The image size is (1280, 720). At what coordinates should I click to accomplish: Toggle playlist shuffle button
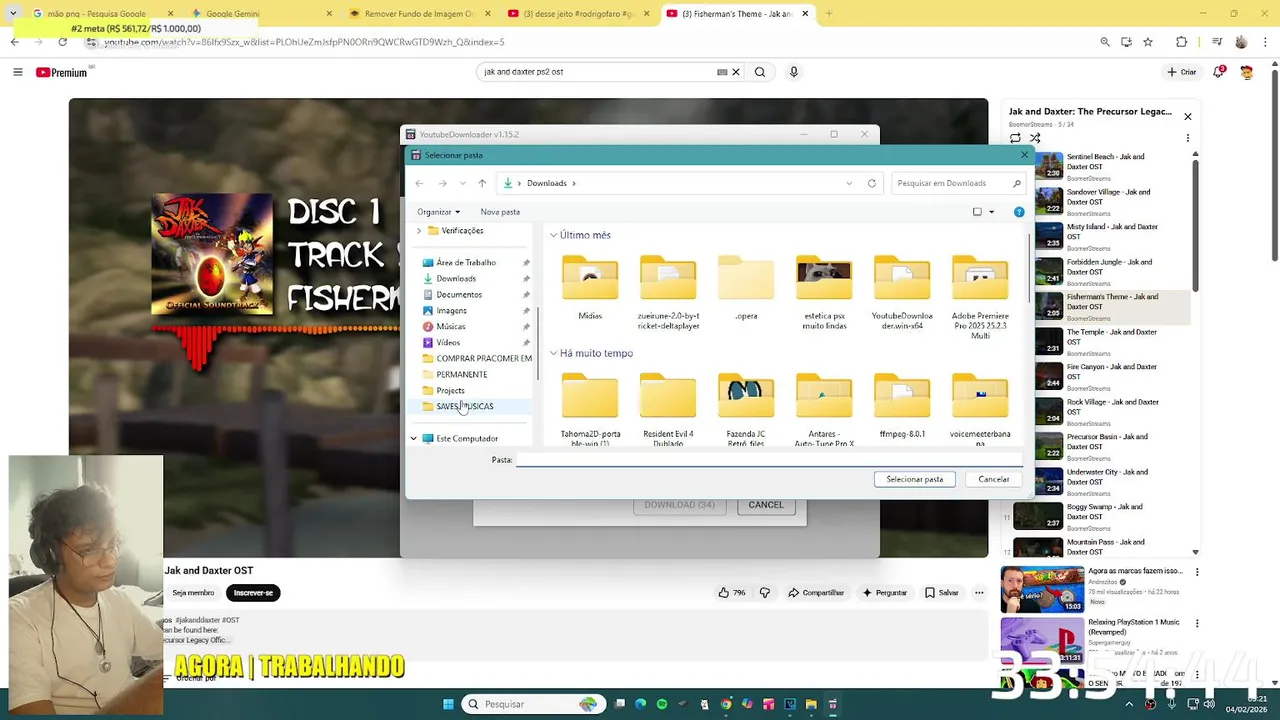click(1035, 138)
